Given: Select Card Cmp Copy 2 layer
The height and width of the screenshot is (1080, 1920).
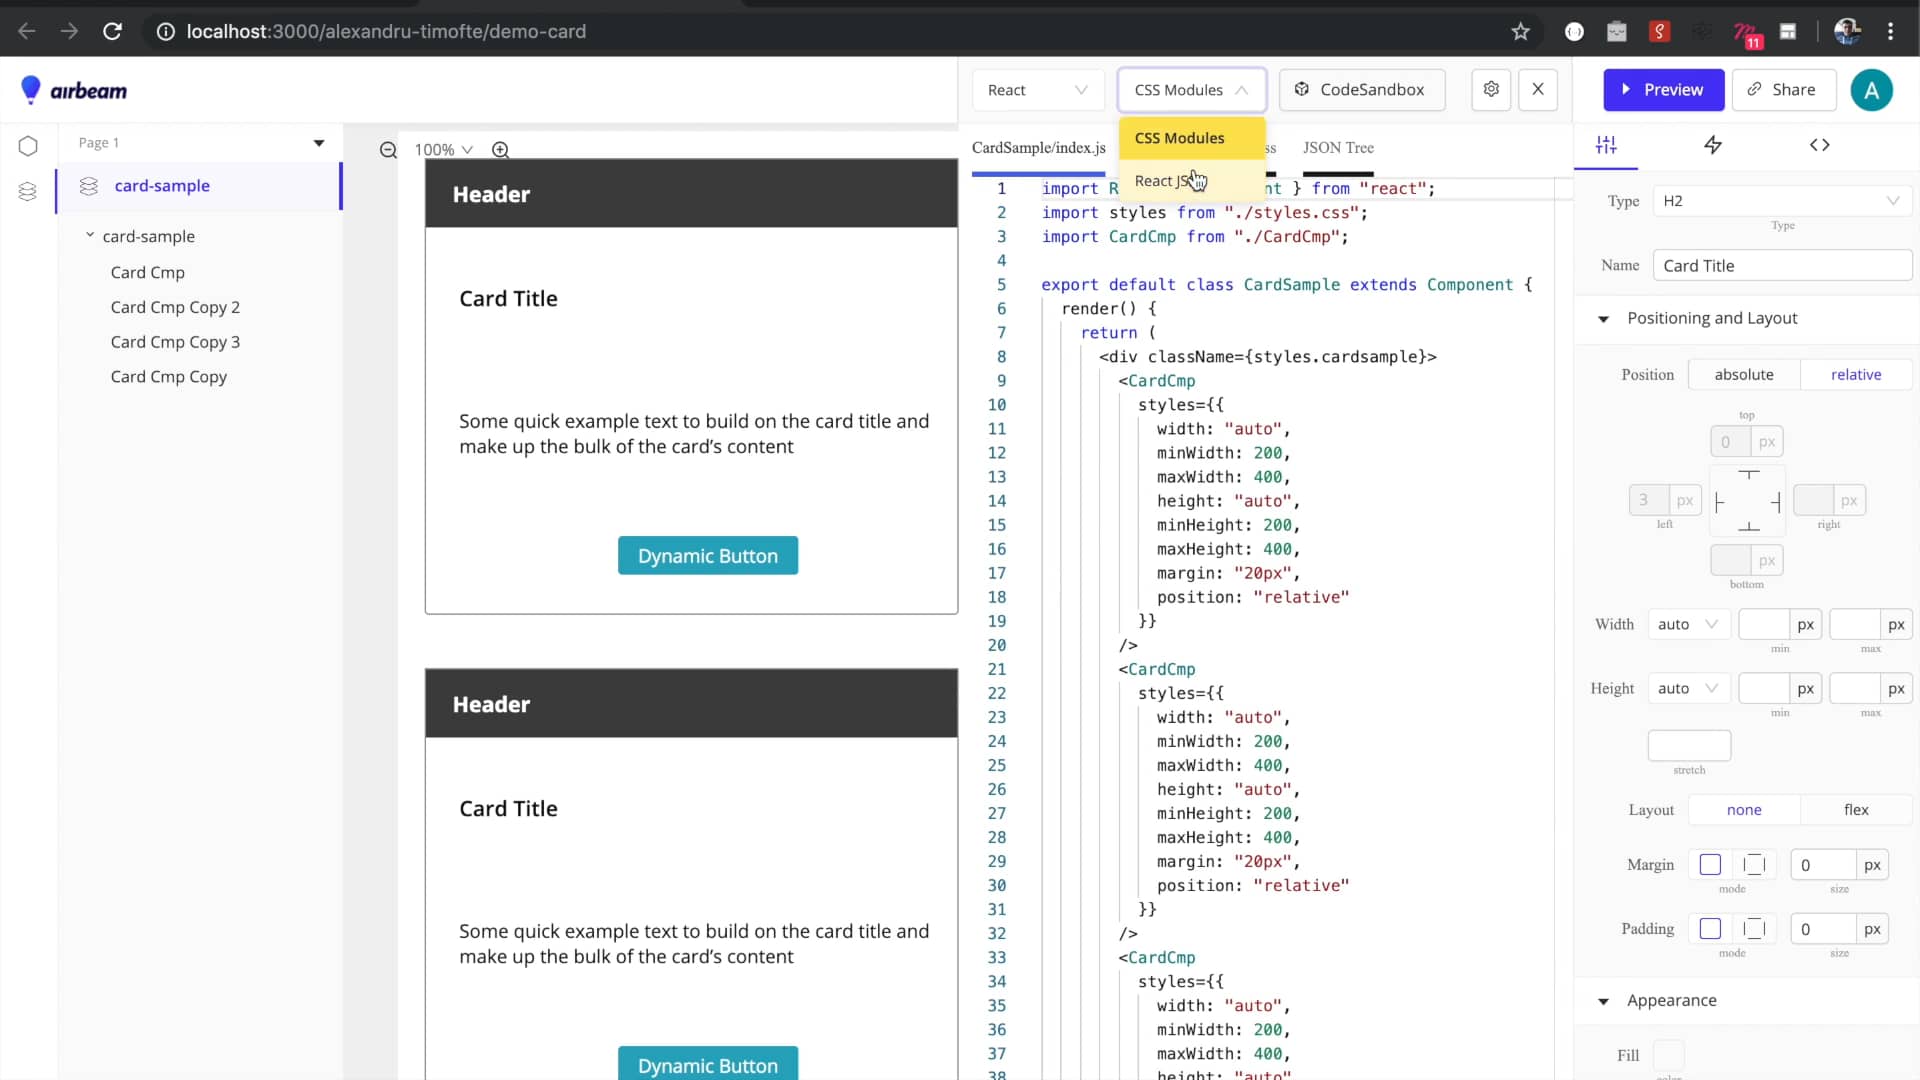Looking at the screenshot, I should coord(175,307).
